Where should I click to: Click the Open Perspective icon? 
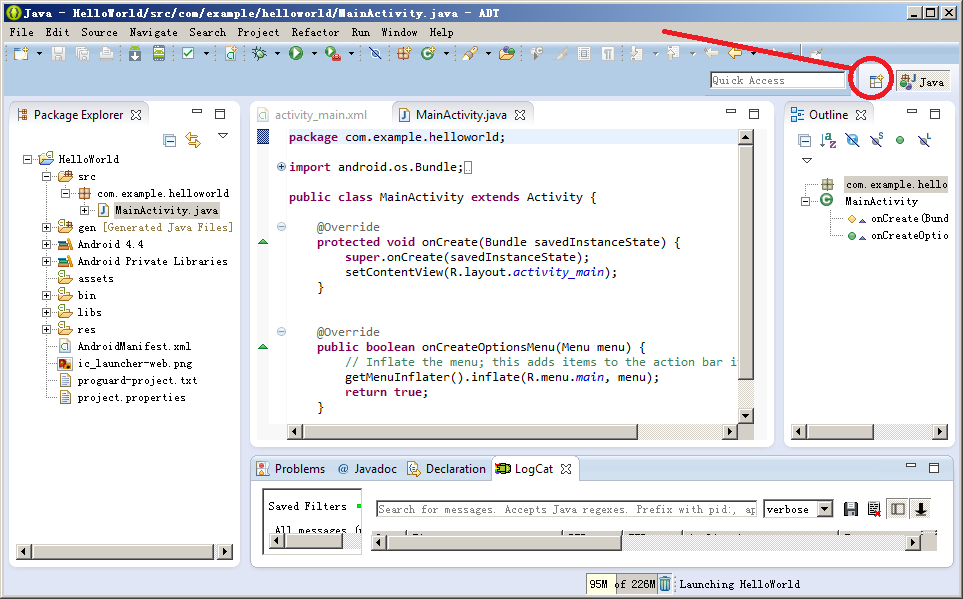click(876, 80)
